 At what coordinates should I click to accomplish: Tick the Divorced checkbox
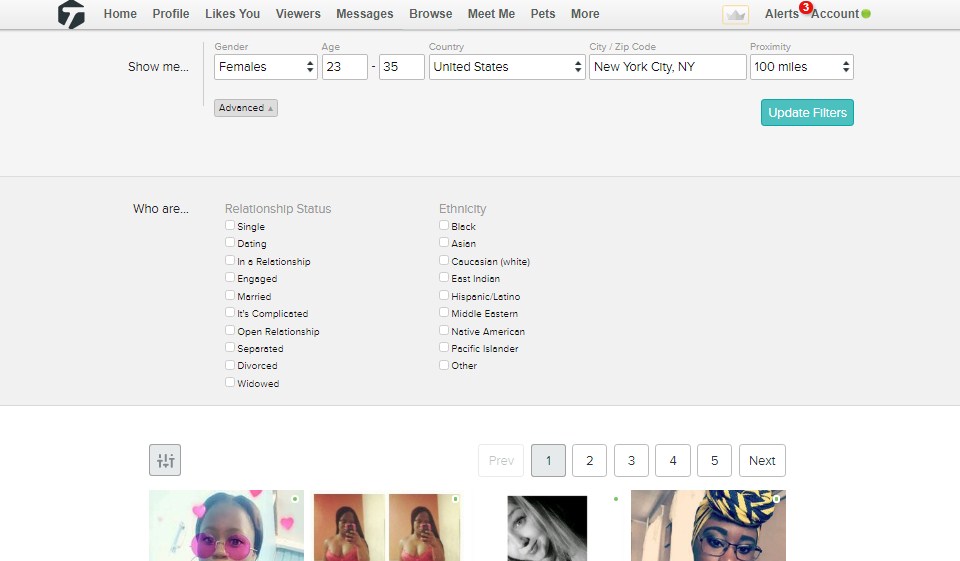click(x=230, y=365)
